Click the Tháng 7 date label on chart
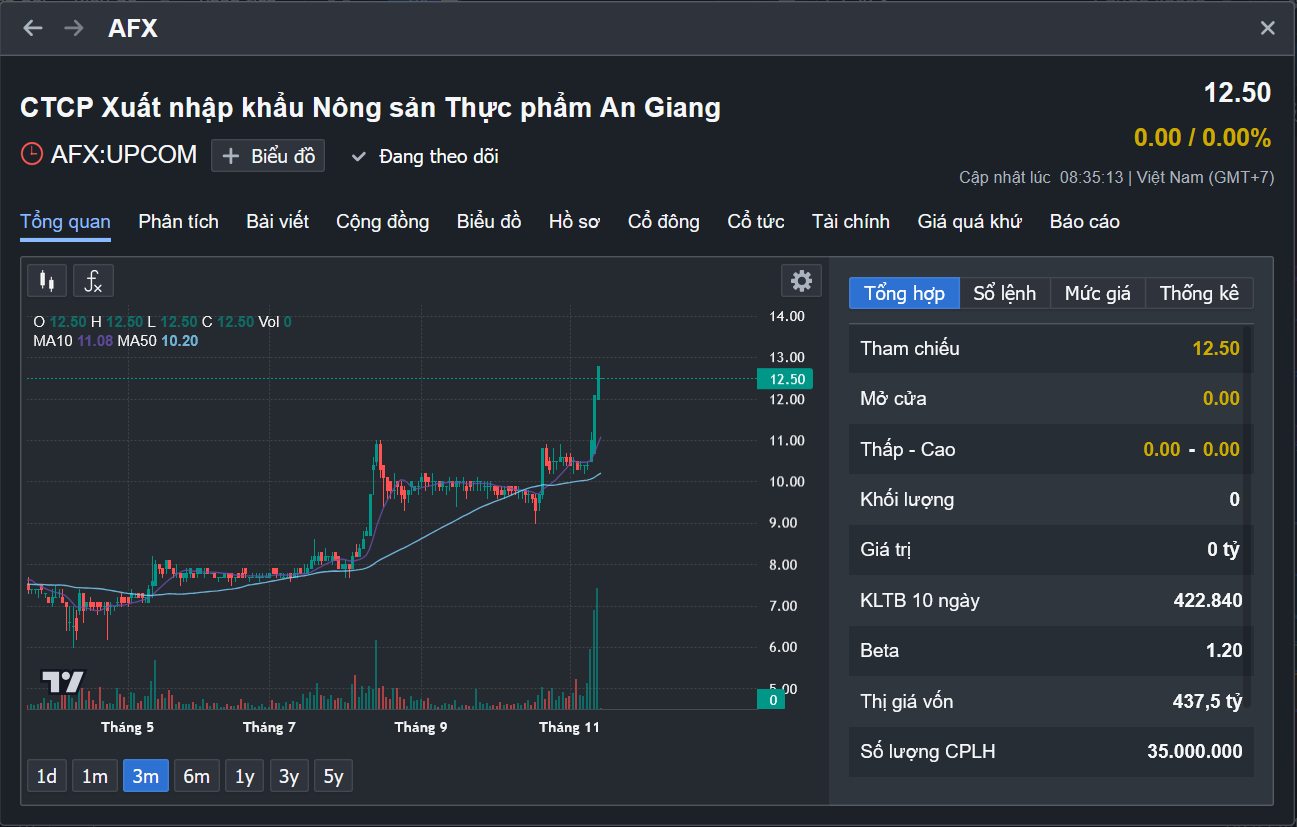This screenshot has width=1297, height=827. [x=269, y=727]
